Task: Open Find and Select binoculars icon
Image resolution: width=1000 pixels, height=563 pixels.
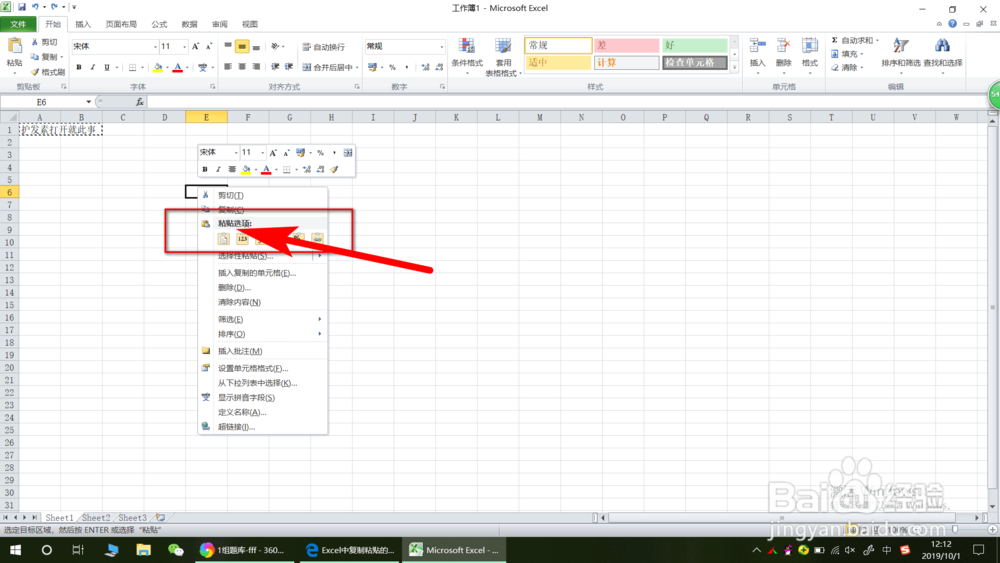Action: tap(942, 46)
